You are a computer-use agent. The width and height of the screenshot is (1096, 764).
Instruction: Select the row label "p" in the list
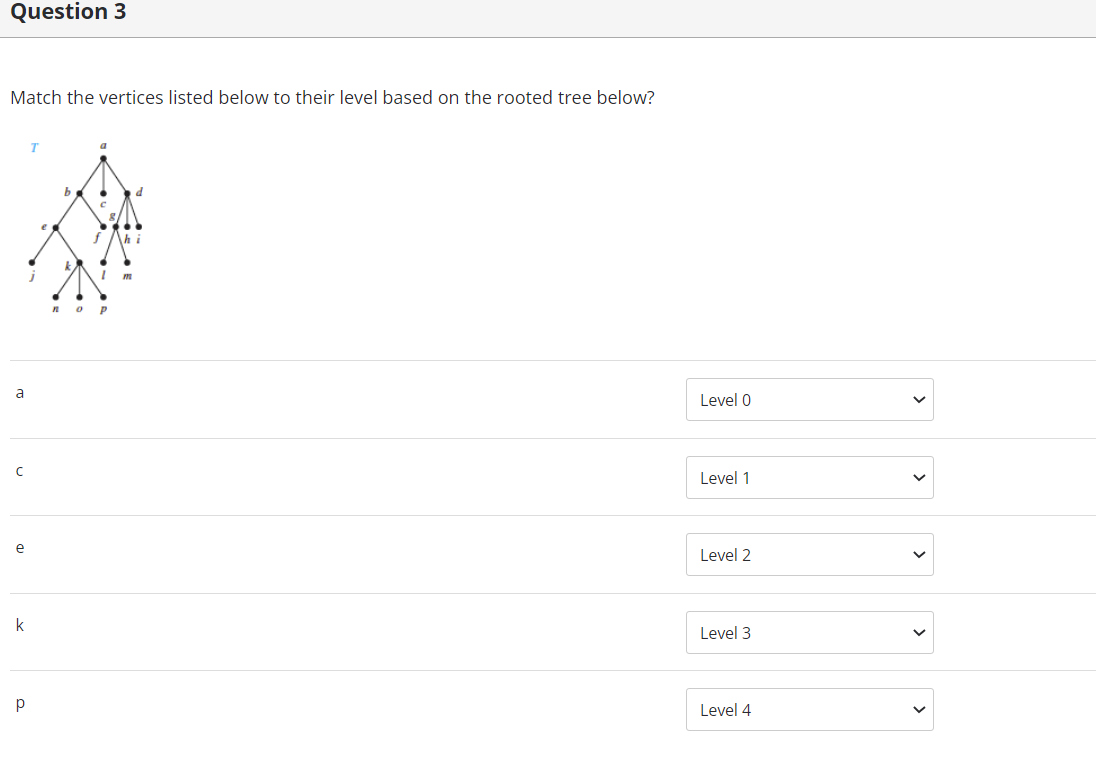click(19, 704)
